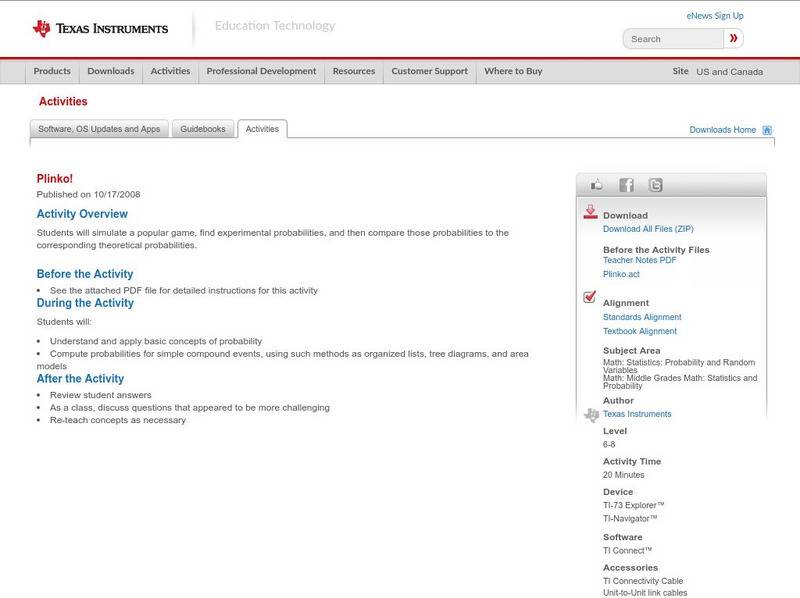The image size is (800, 598).
Task: Open the Products menu
Action: (52, 72)
